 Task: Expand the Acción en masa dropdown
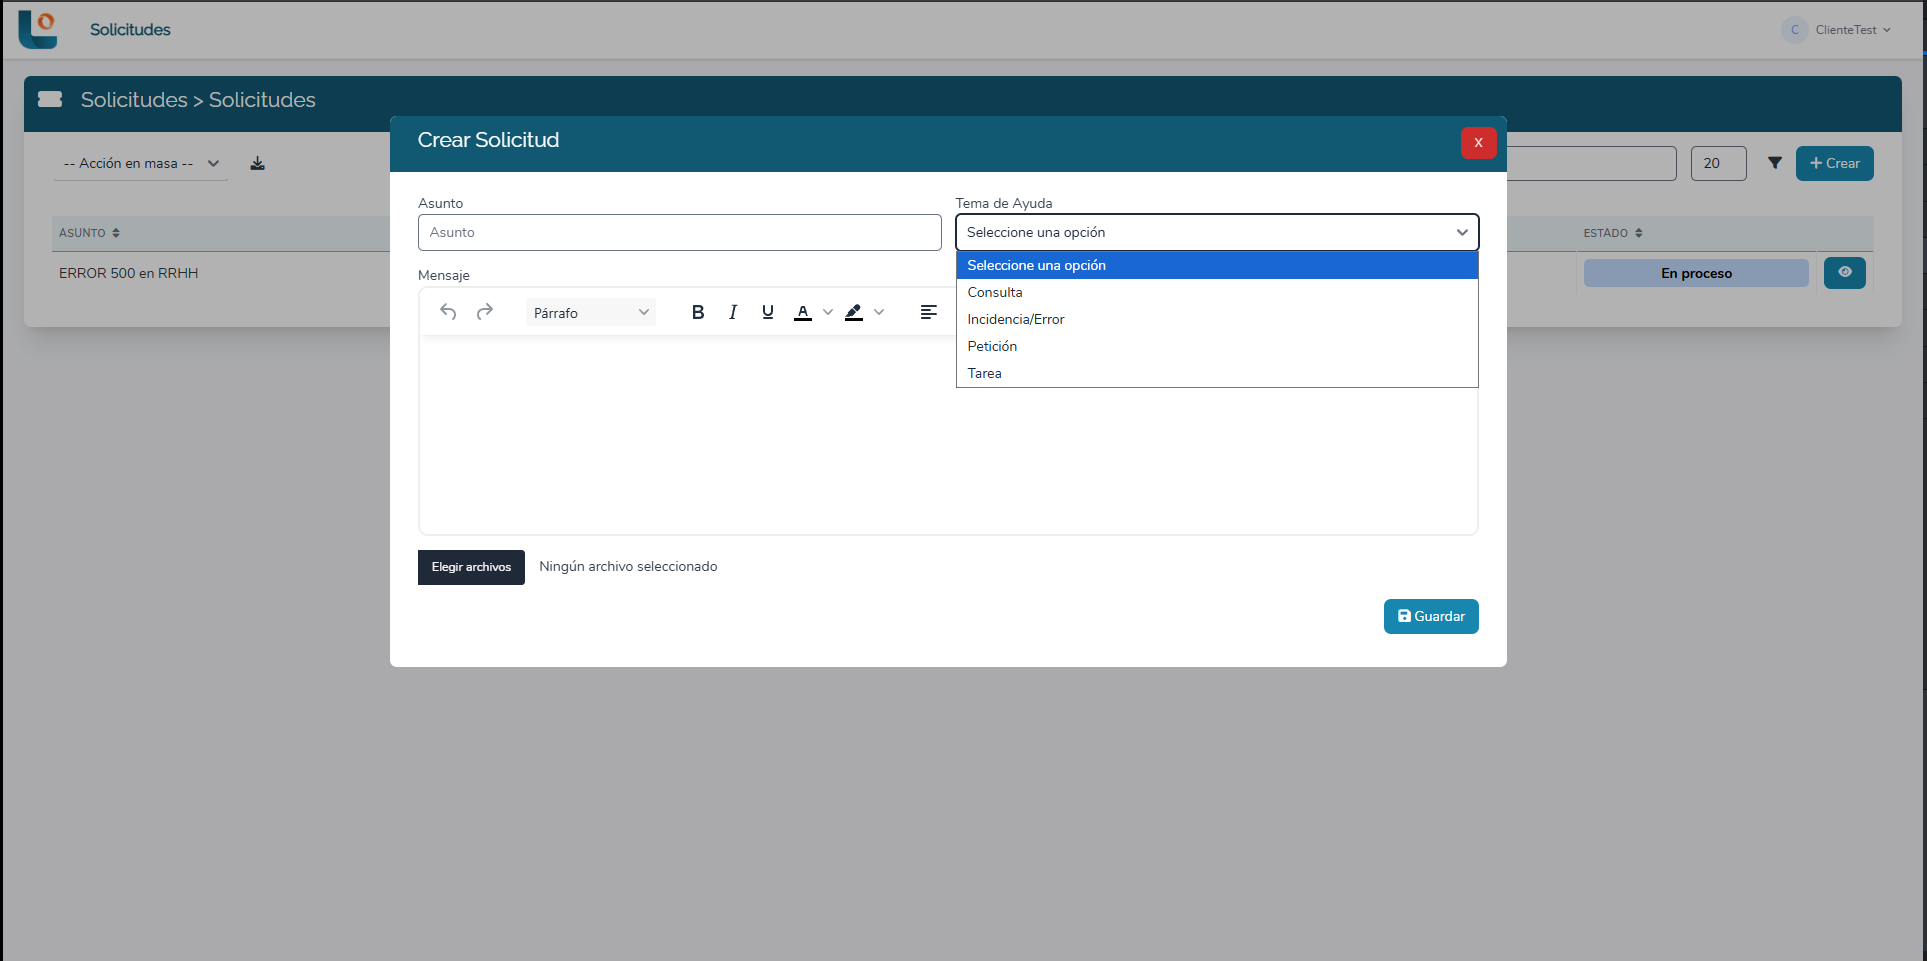[x=140, y=163]
